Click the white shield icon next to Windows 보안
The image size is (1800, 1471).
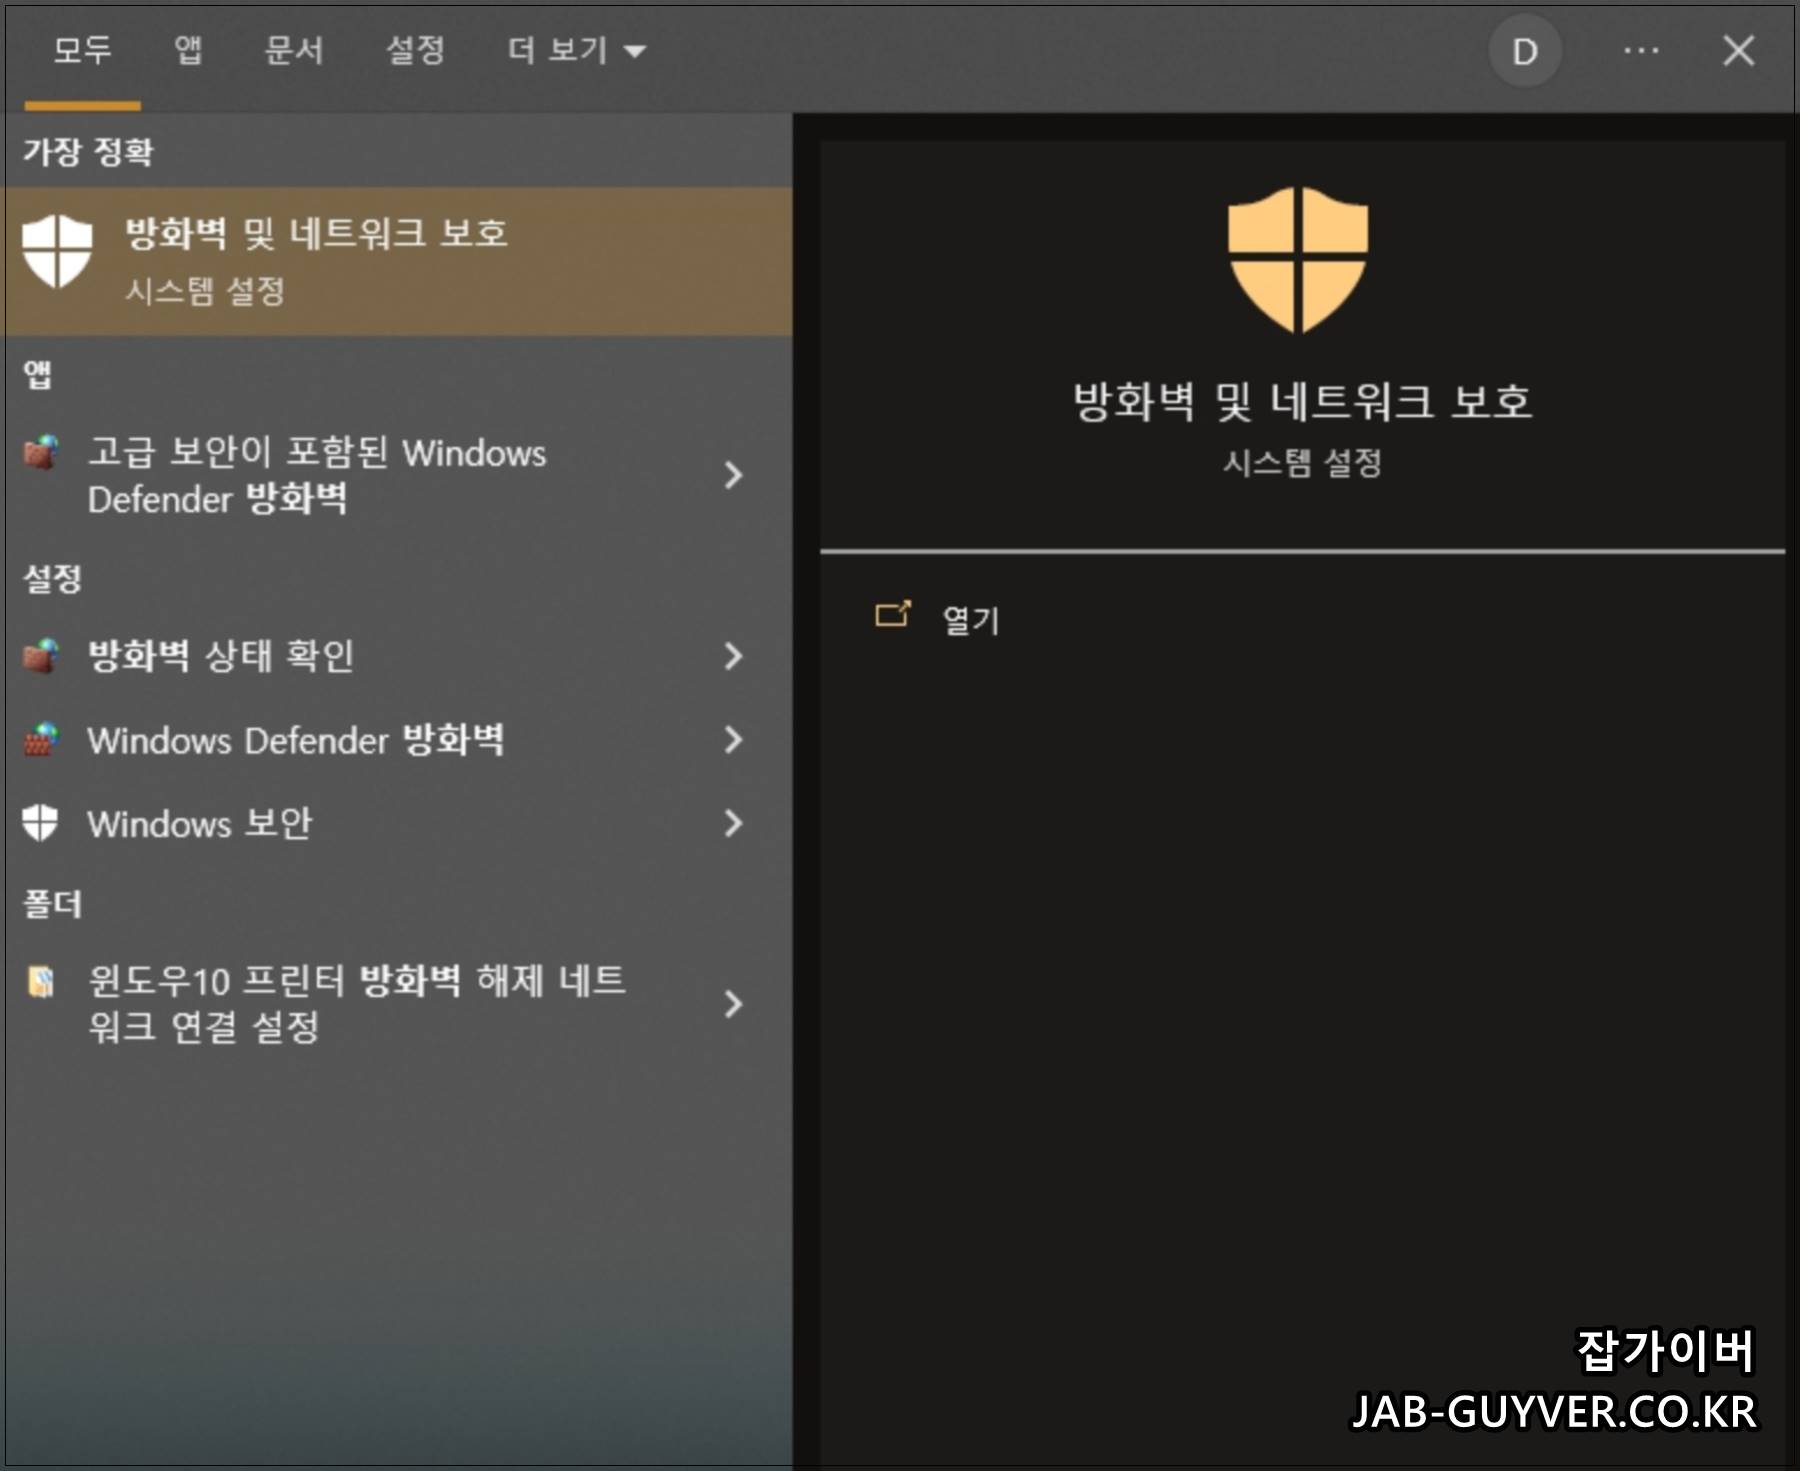pyautogui.click(x=40, y=823)
